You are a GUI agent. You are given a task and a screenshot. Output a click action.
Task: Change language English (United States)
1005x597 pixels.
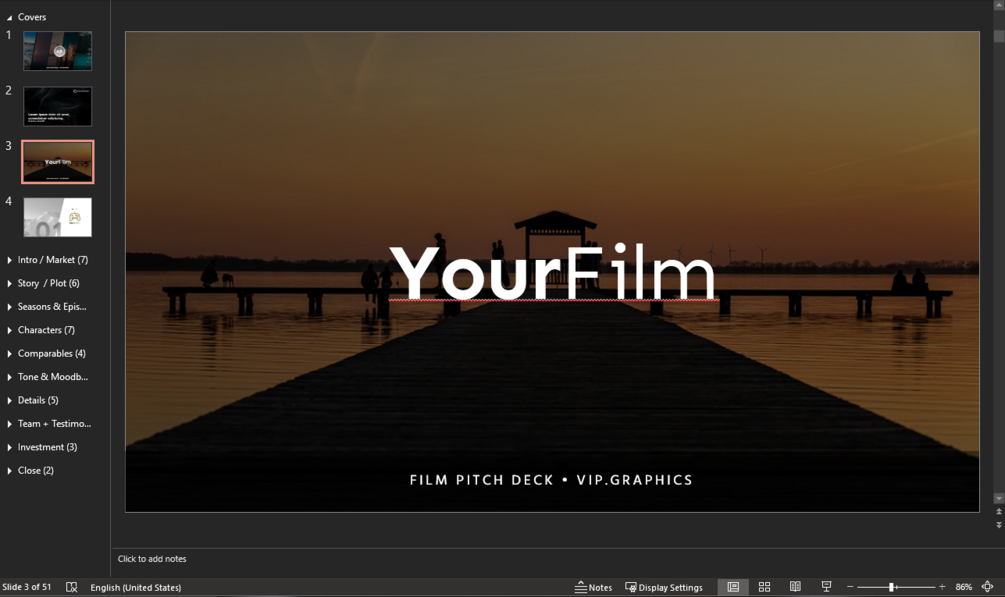pos(136,587)
